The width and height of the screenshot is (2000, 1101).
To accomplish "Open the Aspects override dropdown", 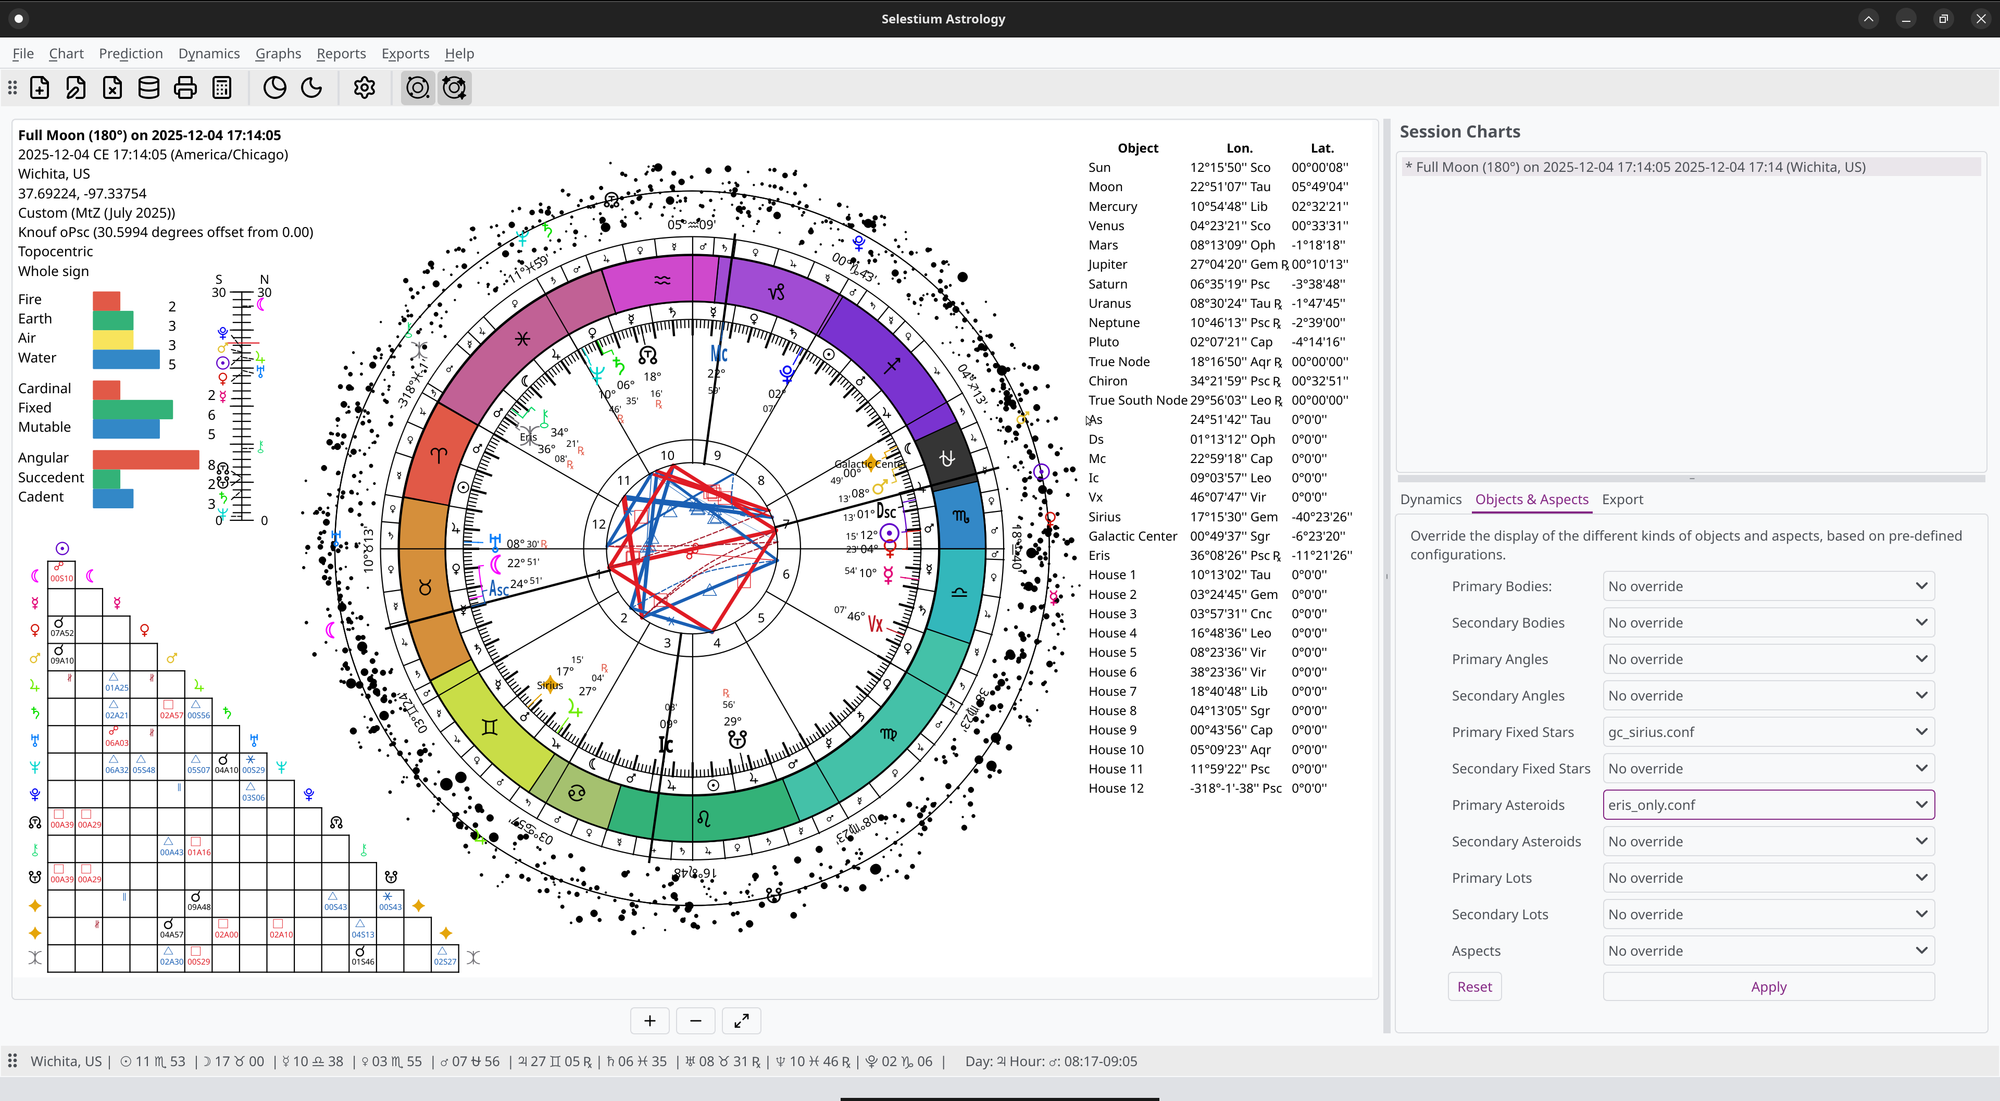I will point(1767,951).
